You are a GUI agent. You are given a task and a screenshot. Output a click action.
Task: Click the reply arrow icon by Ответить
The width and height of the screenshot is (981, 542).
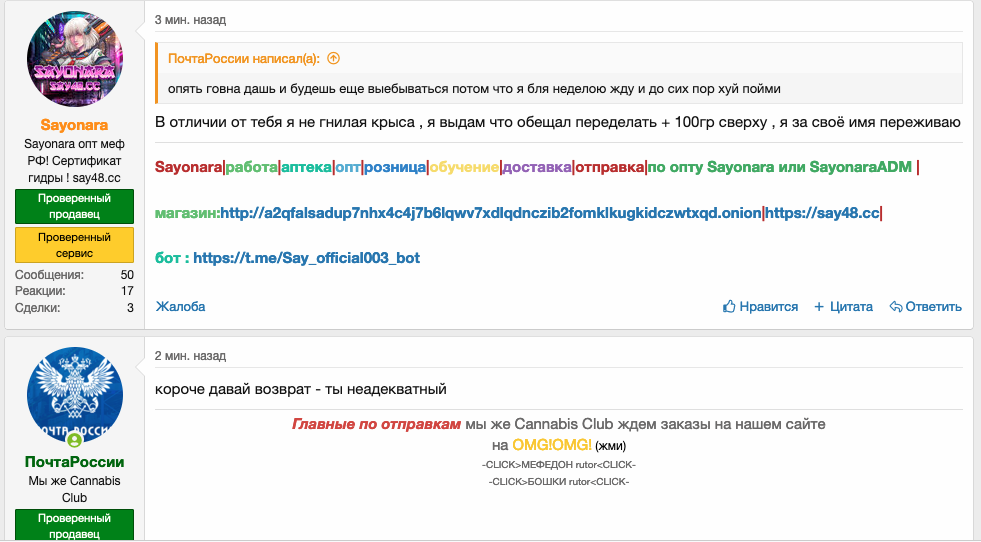click(896, 307)
